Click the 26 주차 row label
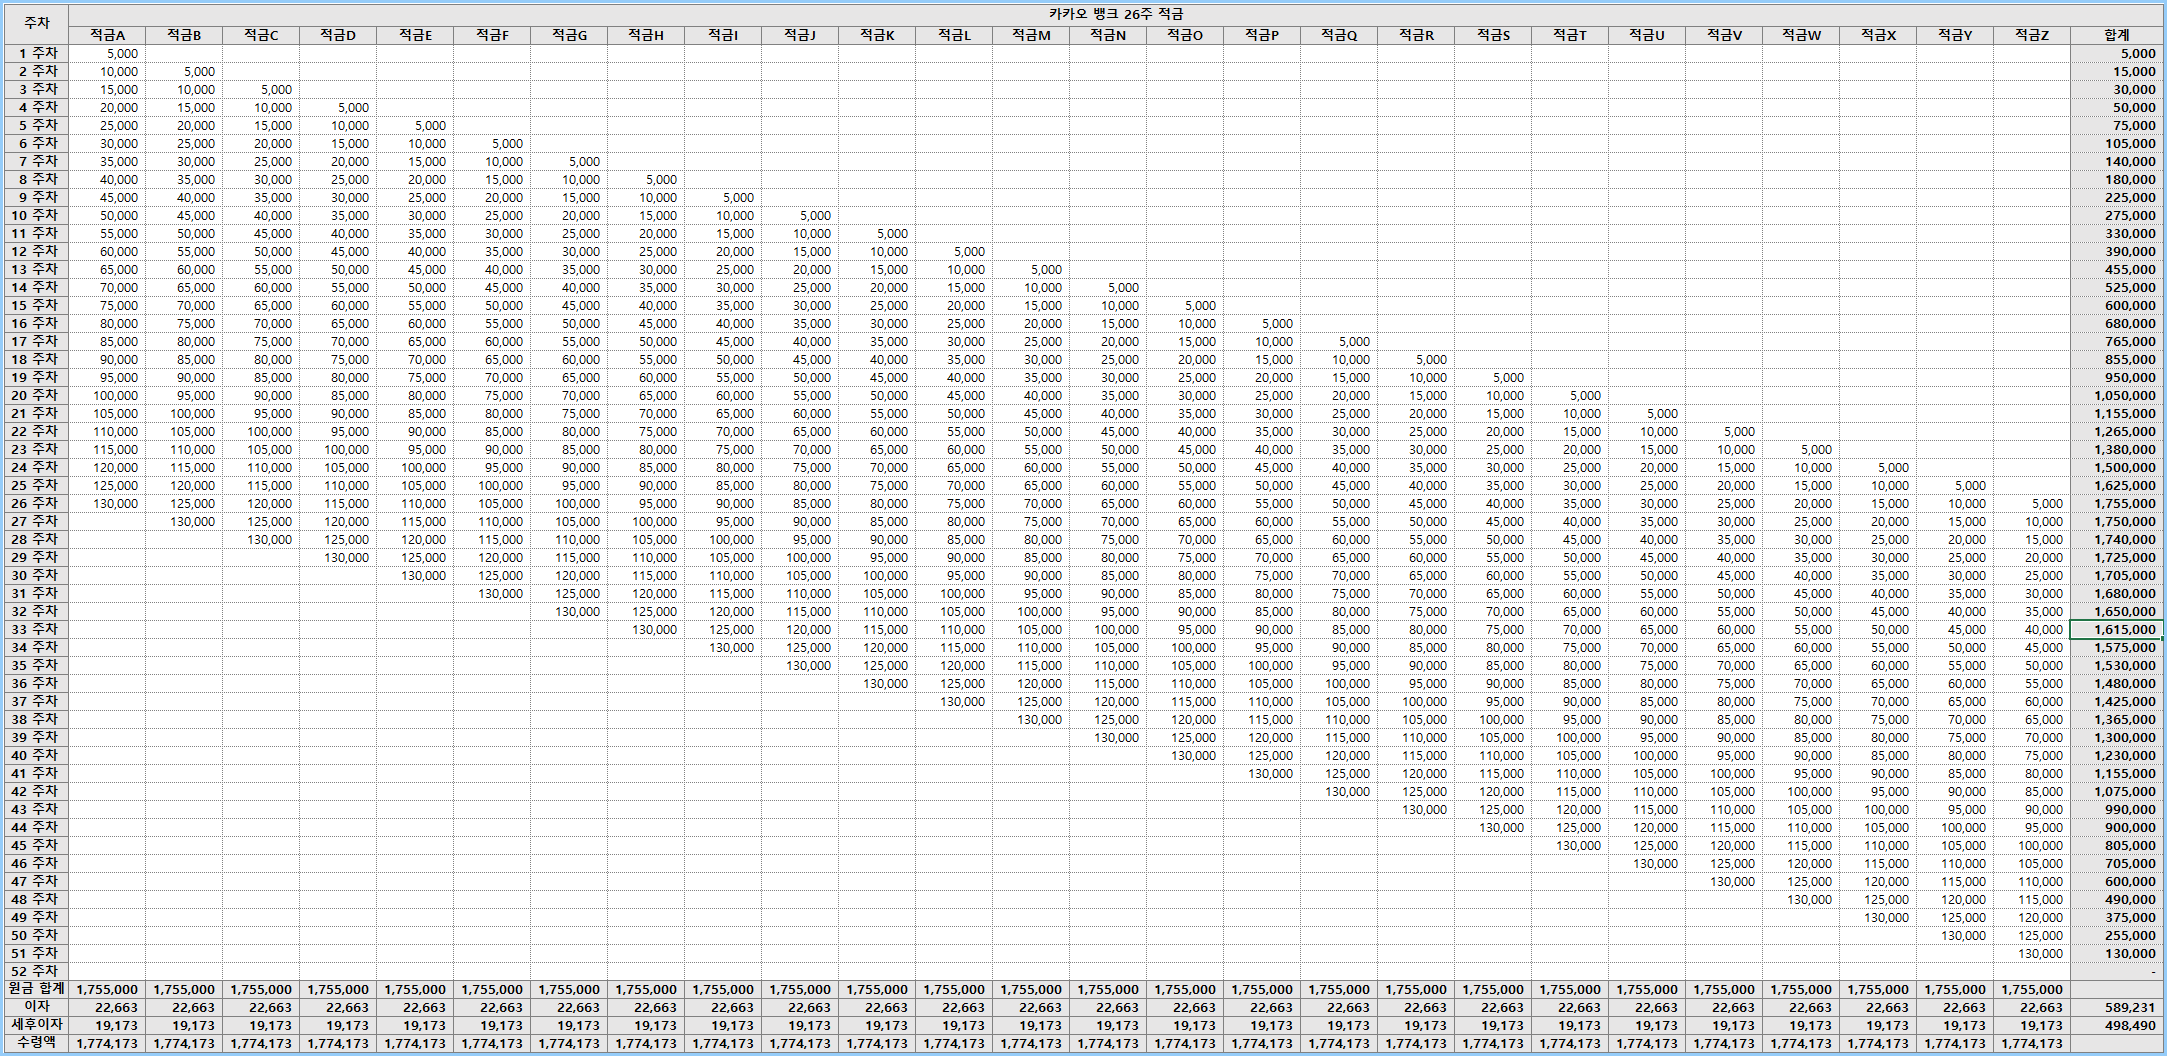 pyautogui.click(x=36, y=503)
